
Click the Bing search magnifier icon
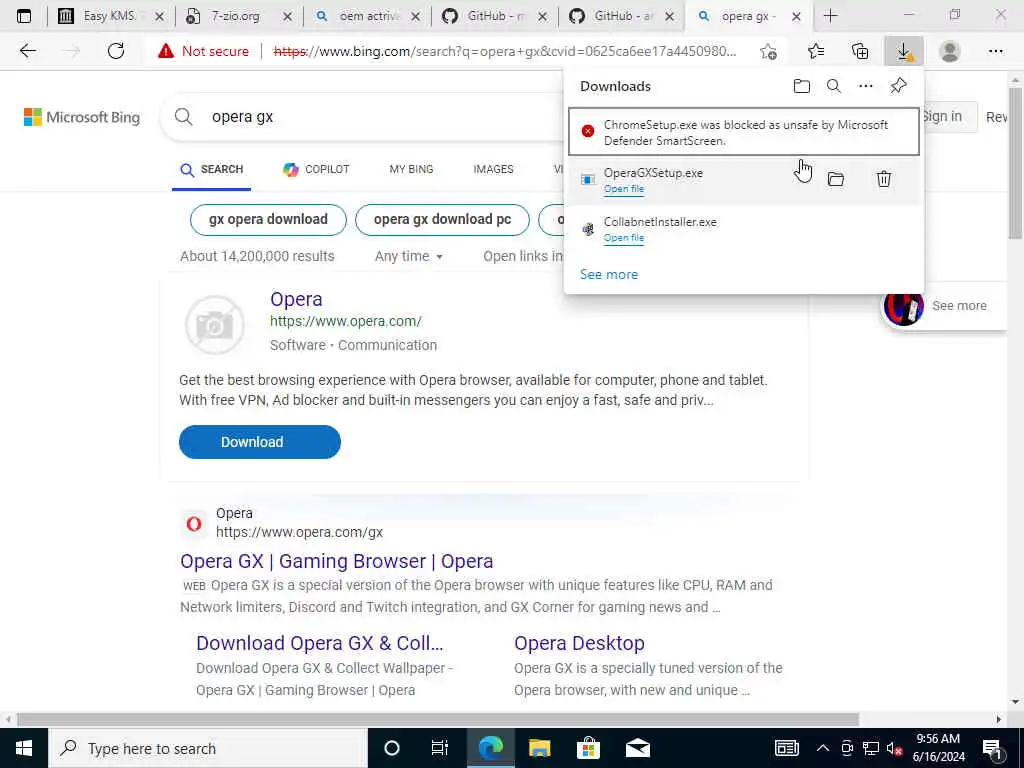184,117
